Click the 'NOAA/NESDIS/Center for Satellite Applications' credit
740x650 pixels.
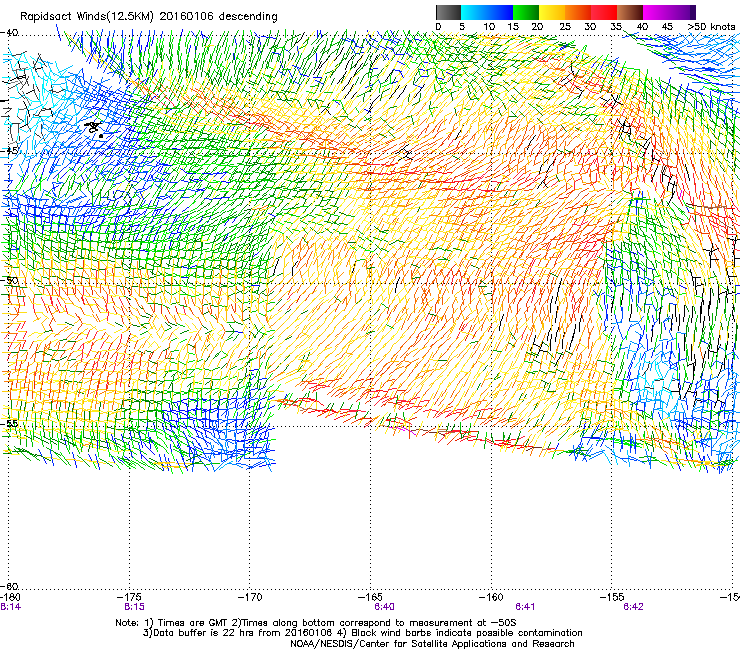click(x=432, y=644)
